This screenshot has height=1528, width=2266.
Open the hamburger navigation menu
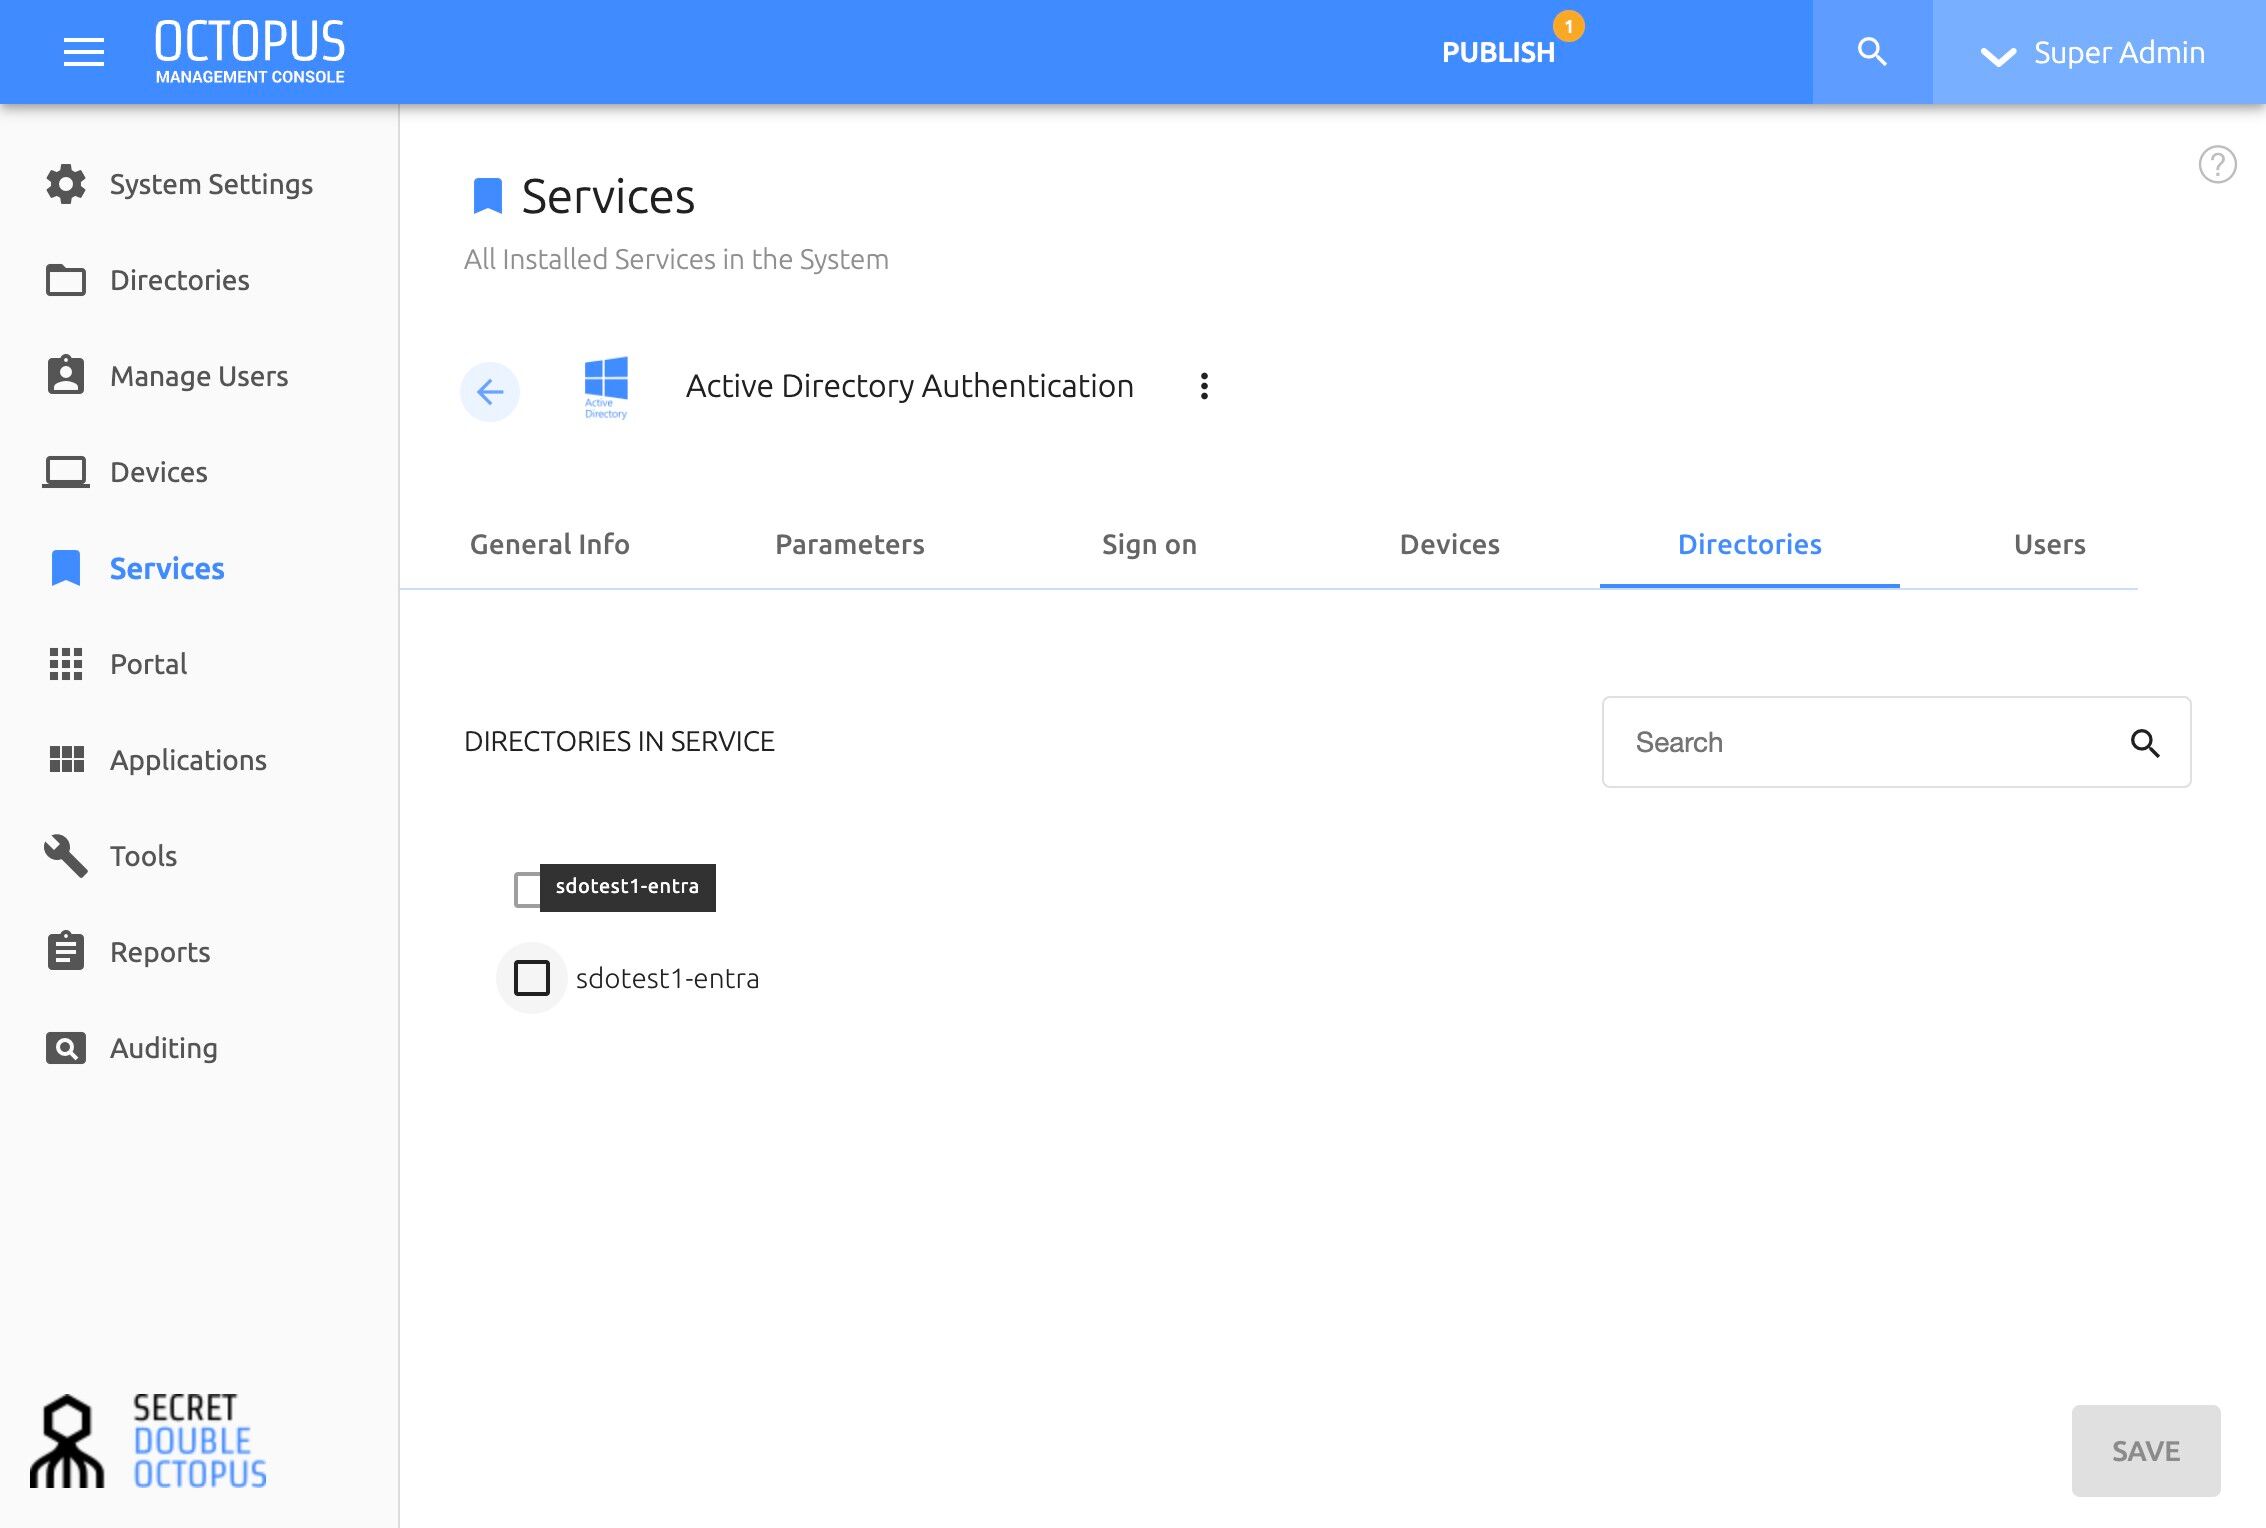[x=84, y=52]
